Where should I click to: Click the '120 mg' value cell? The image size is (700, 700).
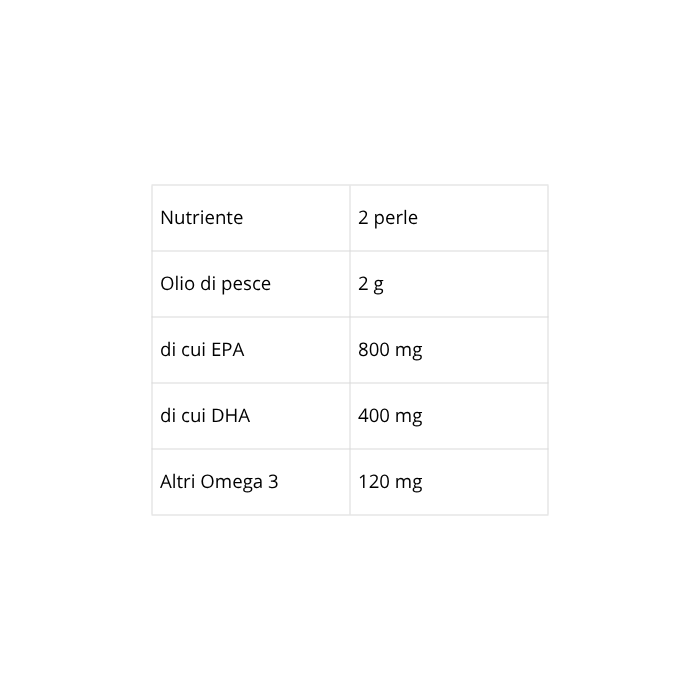[390, 482]
